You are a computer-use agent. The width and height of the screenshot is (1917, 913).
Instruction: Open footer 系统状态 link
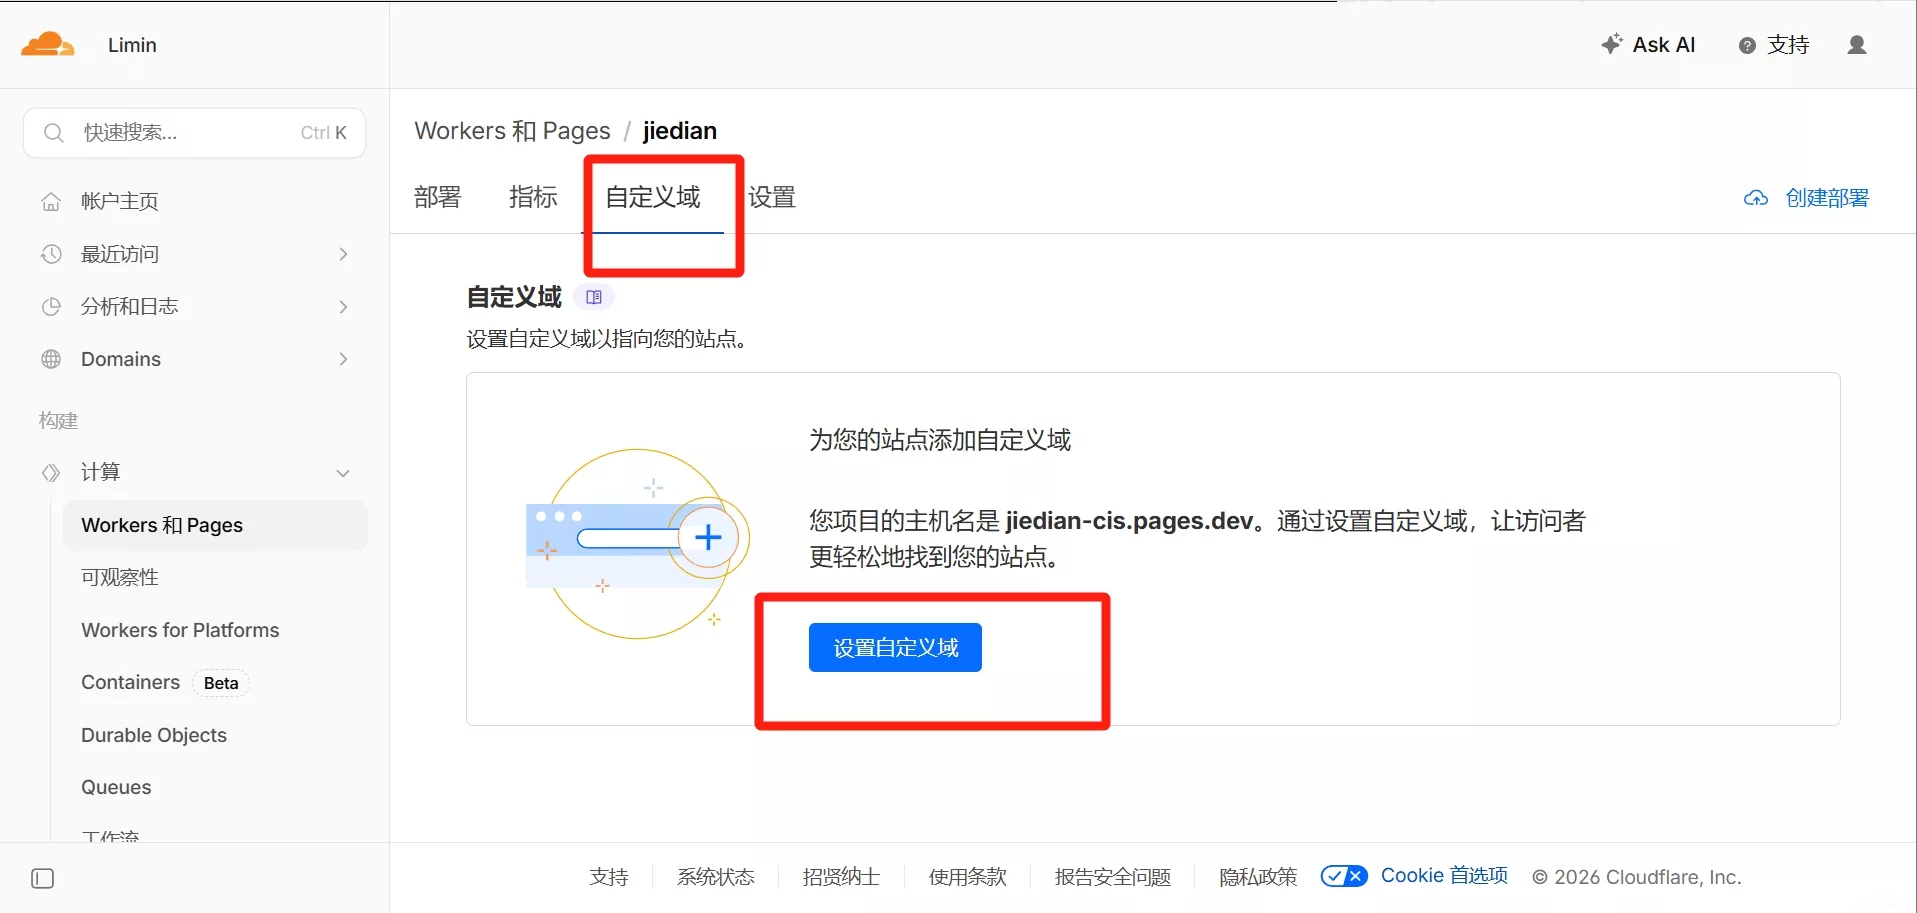(716, 877)
